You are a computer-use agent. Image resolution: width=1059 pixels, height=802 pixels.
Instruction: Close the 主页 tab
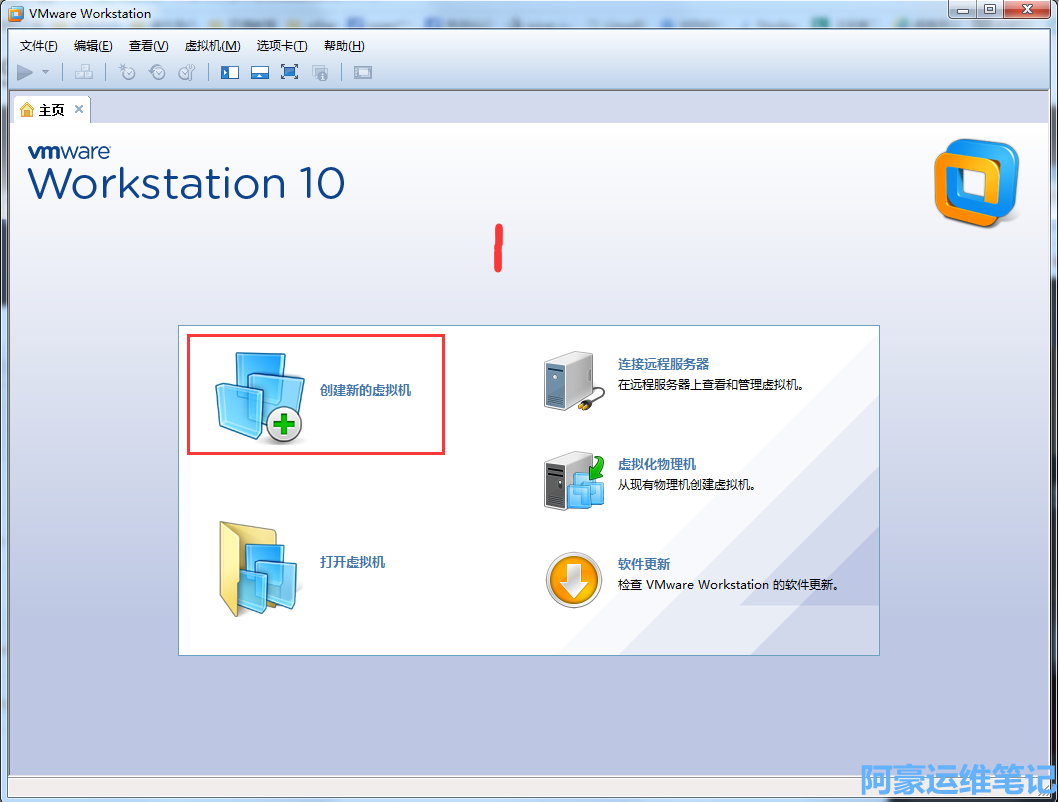(79, 109)
